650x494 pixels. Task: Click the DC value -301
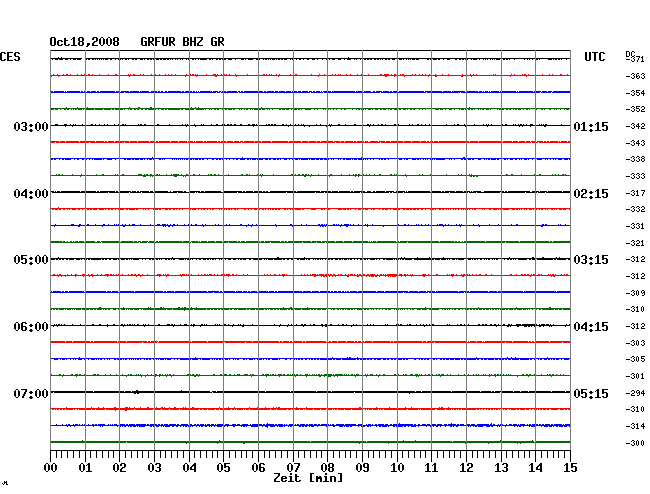(635, 376)
